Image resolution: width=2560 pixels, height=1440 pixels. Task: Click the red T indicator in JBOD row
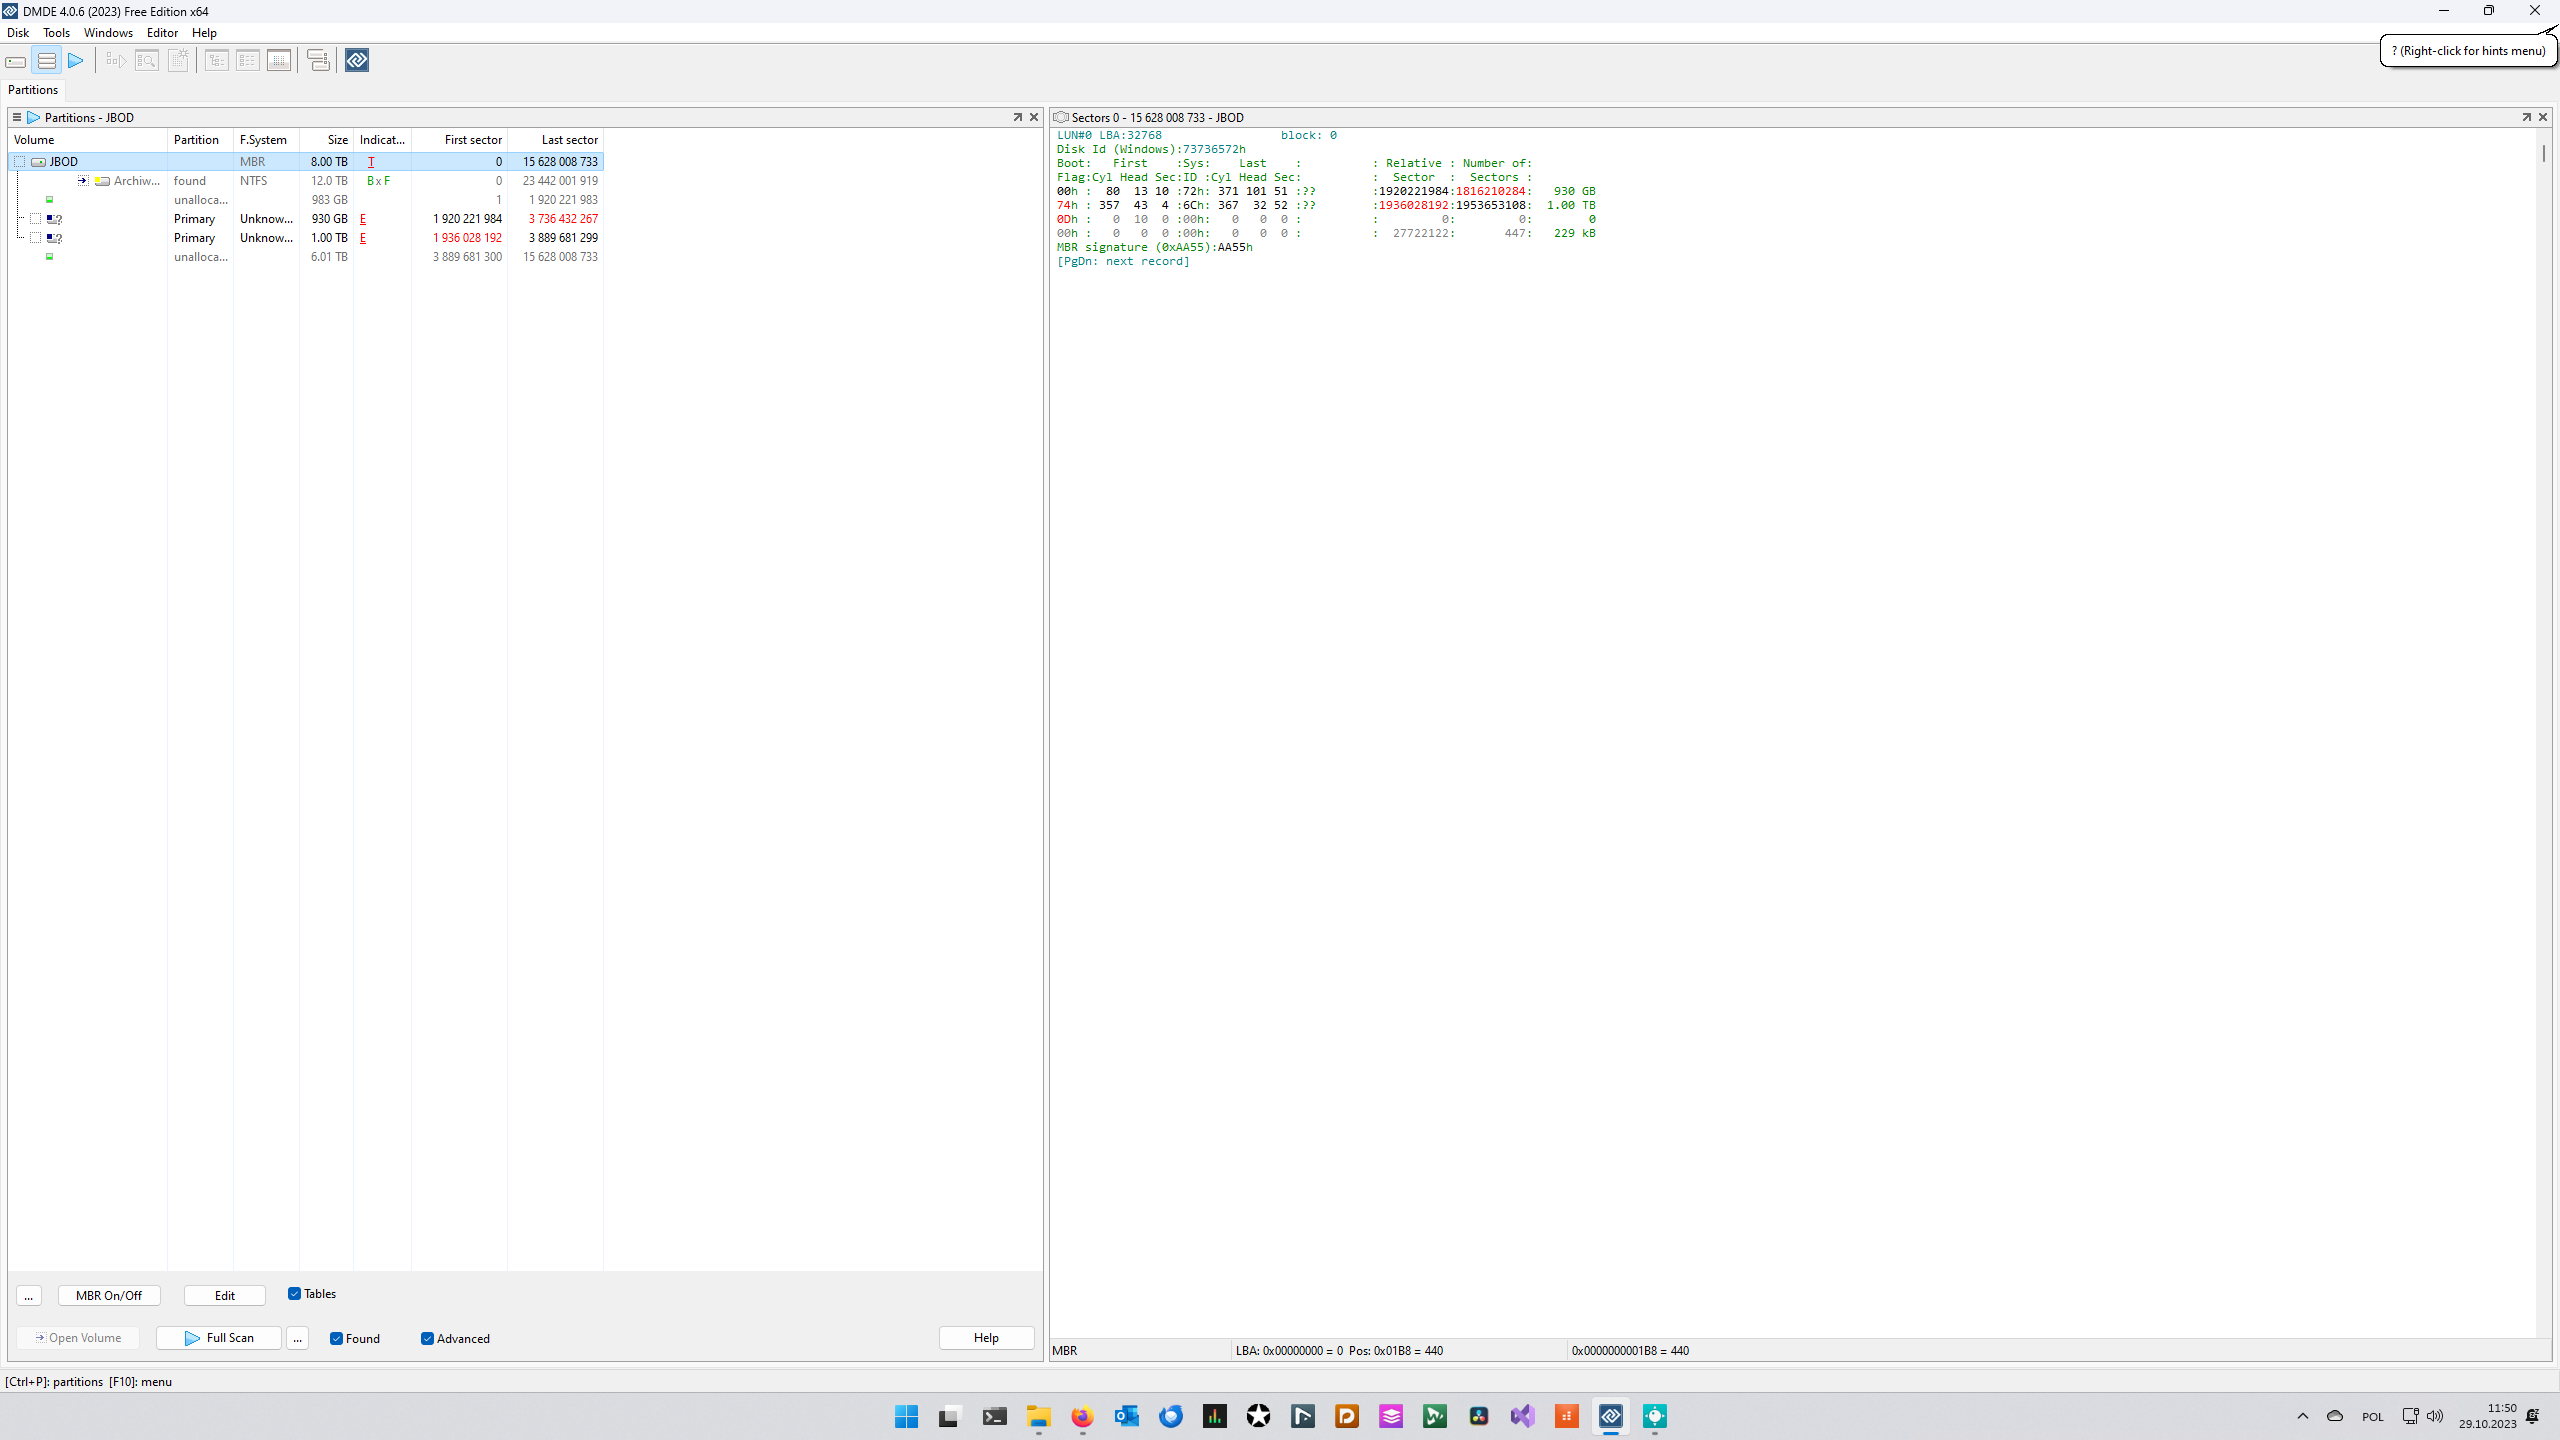pyautogui.click(x=371, y=162)
